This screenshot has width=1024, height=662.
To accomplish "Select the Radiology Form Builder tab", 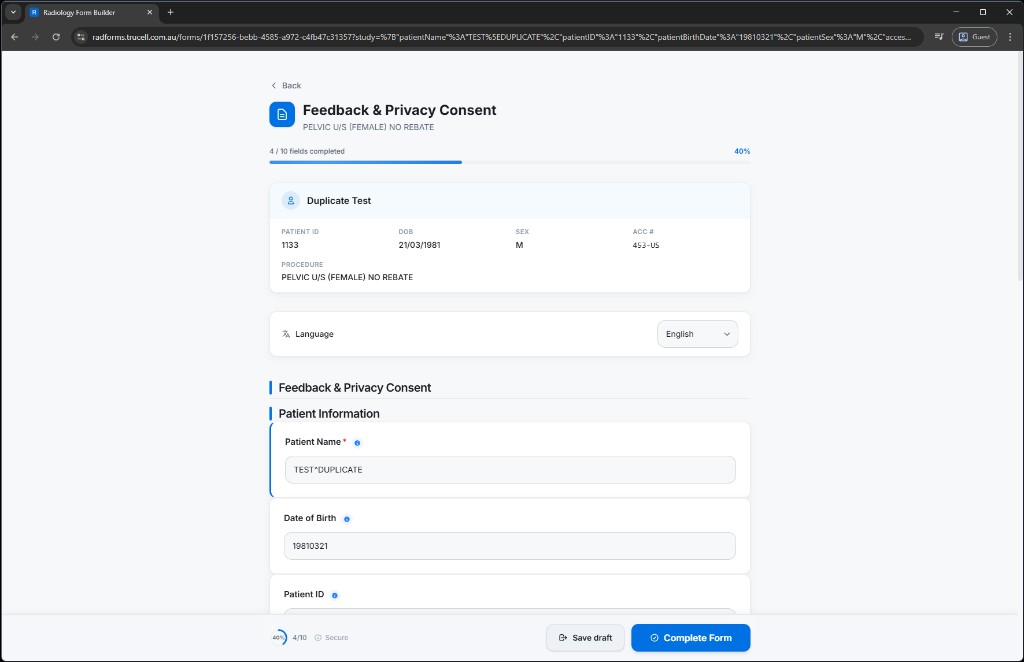I will click(91, 12).
